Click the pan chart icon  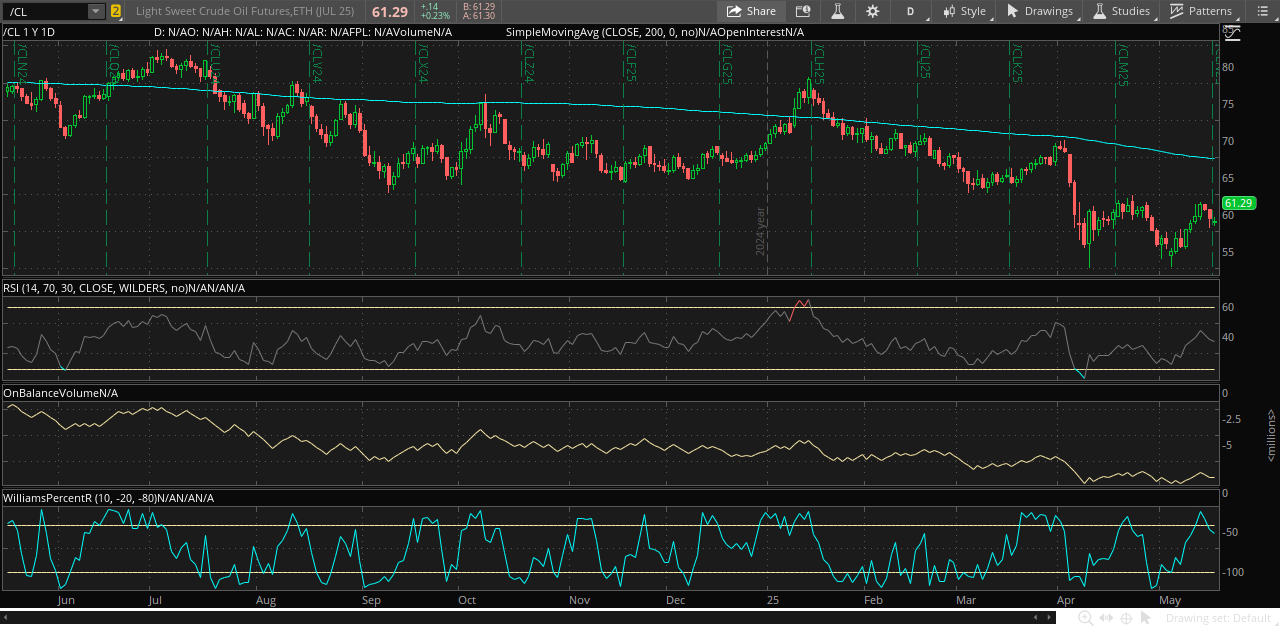pos(1106,618)
